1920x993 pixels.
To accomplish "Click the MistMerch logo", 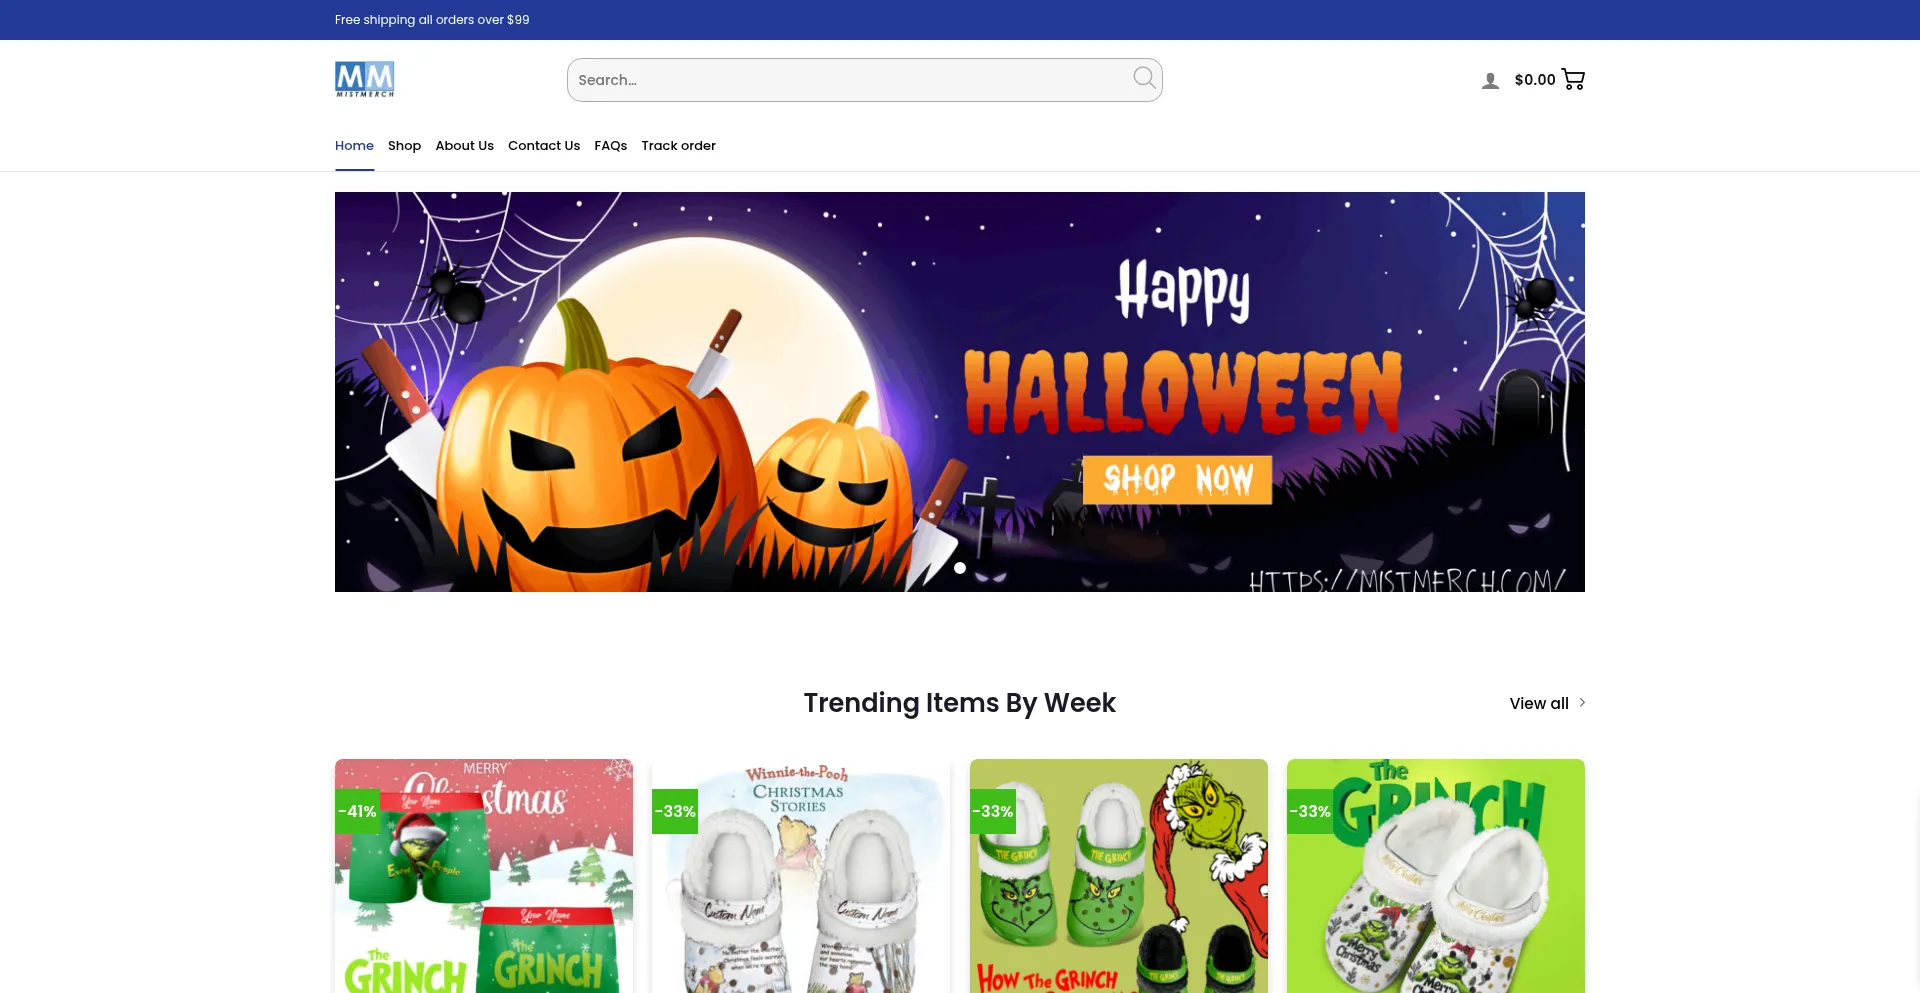I will [365, 79].
